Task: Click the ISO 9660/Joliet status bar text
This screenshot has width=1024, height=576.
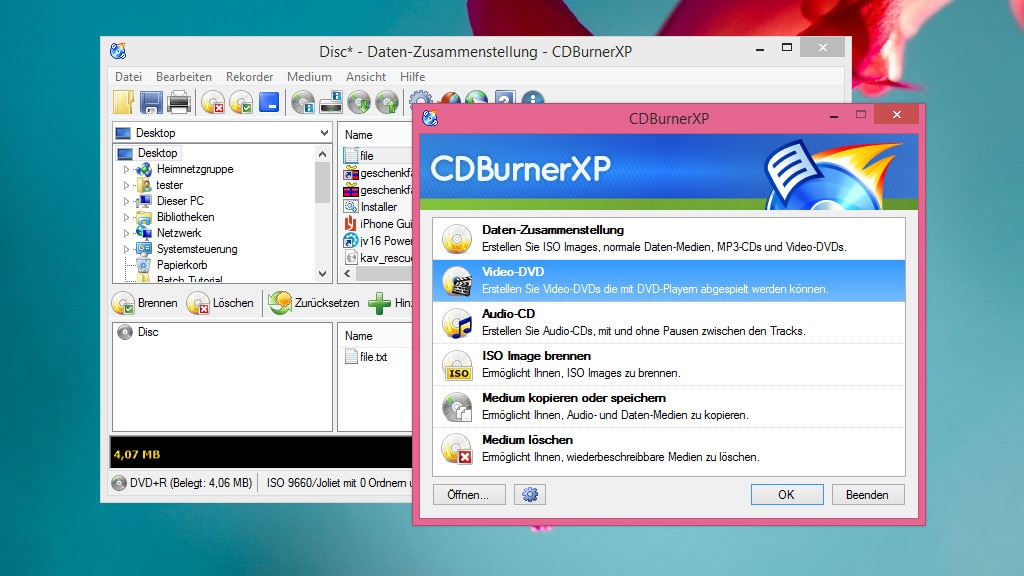Action: tap(340, 483)
